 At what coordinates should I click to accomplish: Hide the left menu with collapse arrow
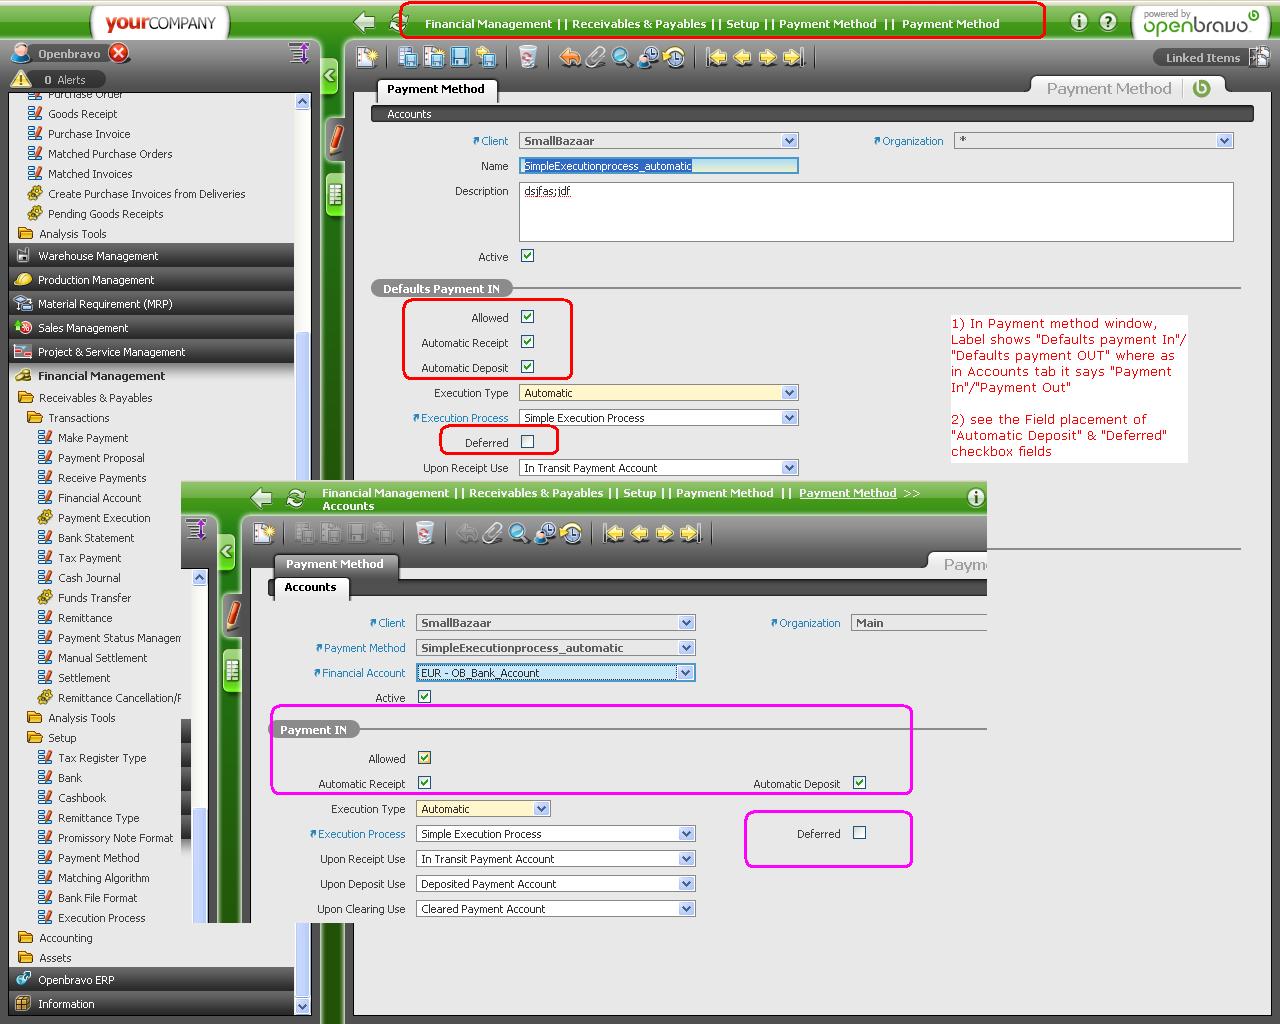330,75
